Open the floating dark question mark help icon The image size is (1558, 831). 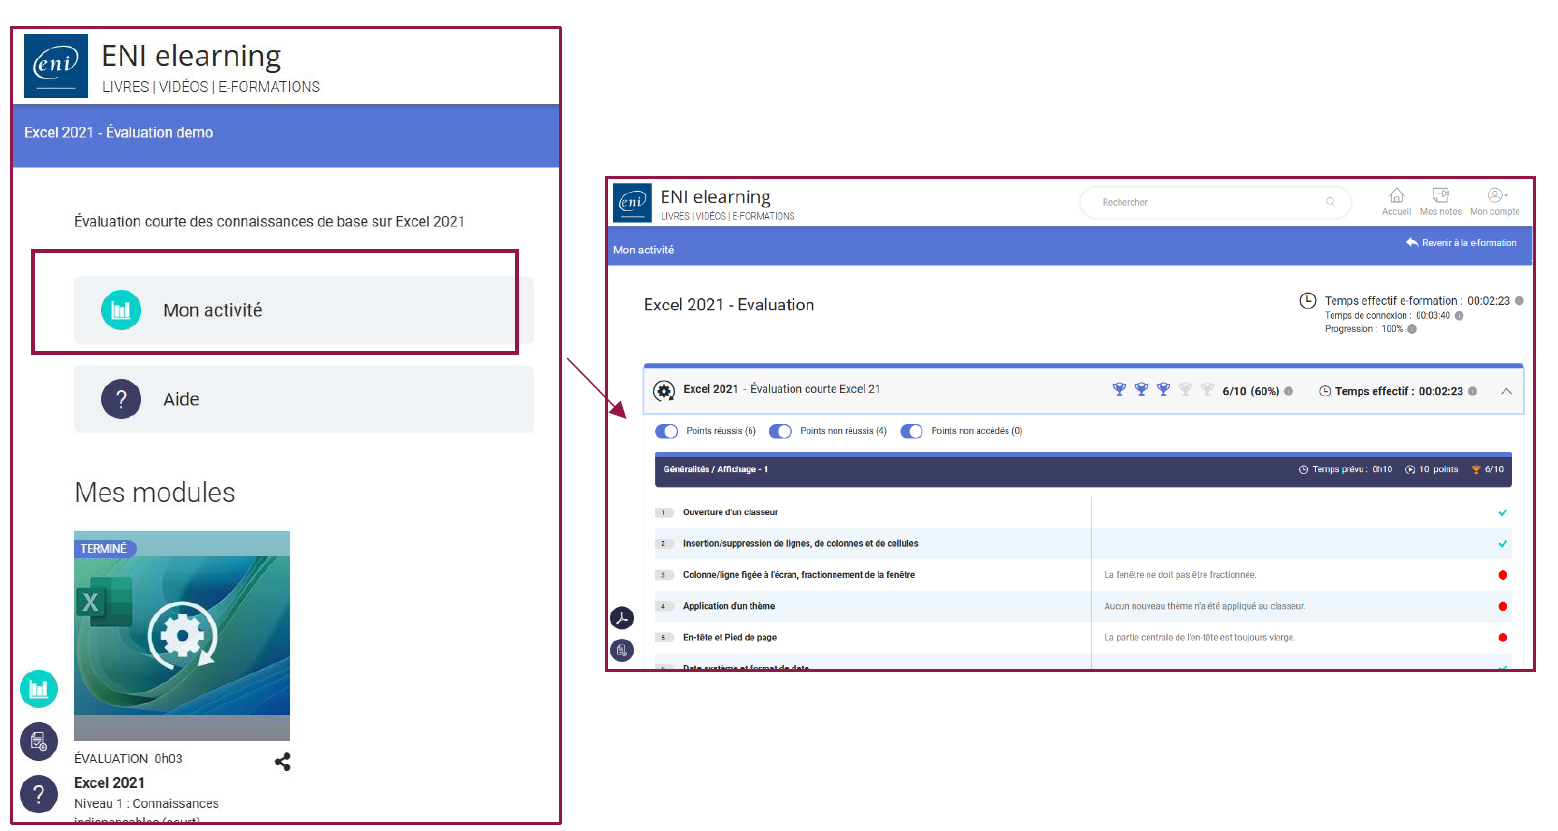39,794
